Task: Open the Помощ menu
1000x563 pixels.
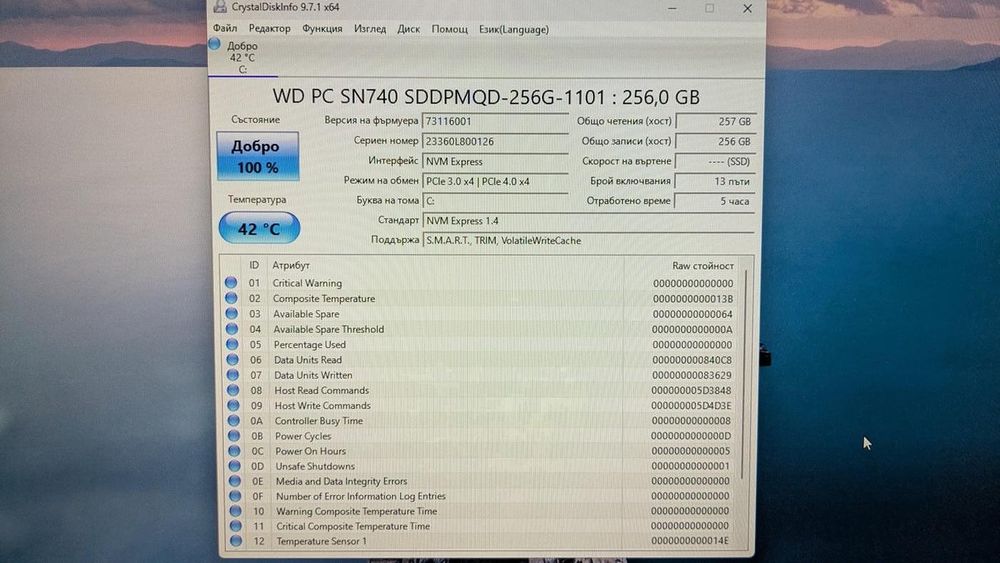Action: click(449, 29)
